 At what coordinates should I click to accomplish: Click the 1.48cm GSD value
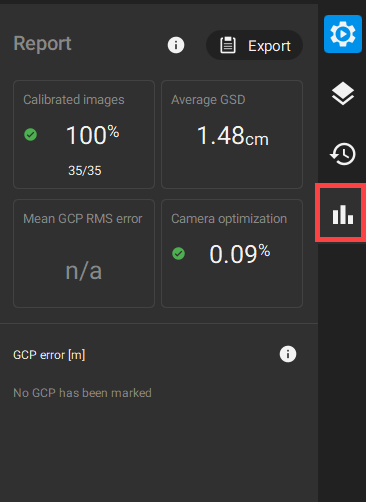[x=233, y=136]
